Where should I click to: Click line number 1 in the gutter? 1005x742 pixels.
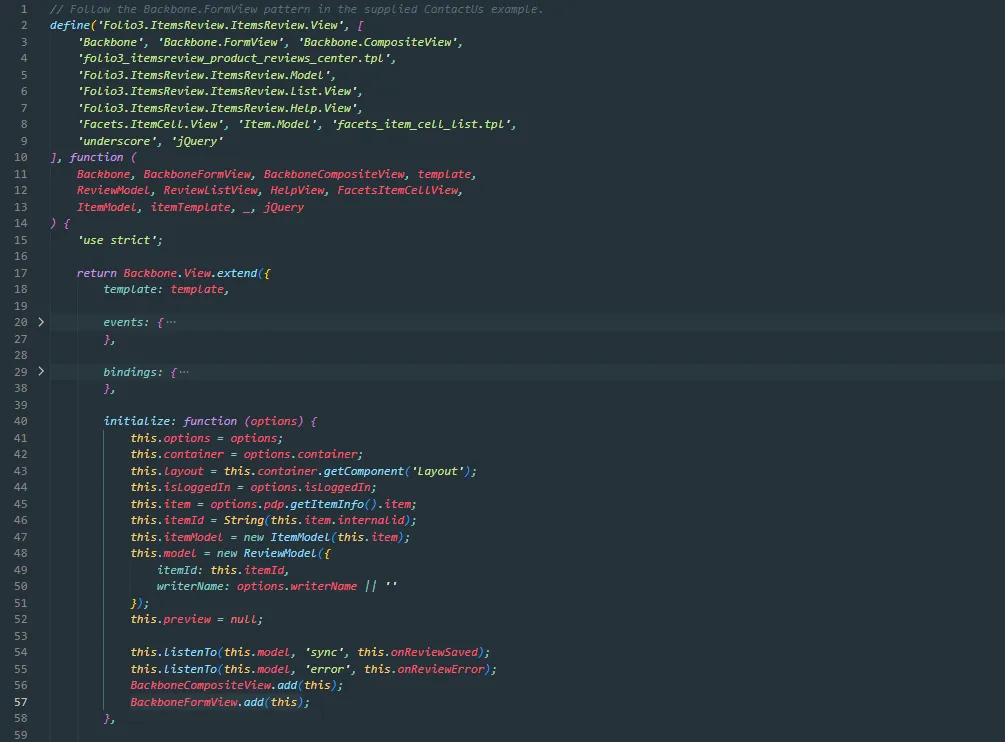(24, 9)
